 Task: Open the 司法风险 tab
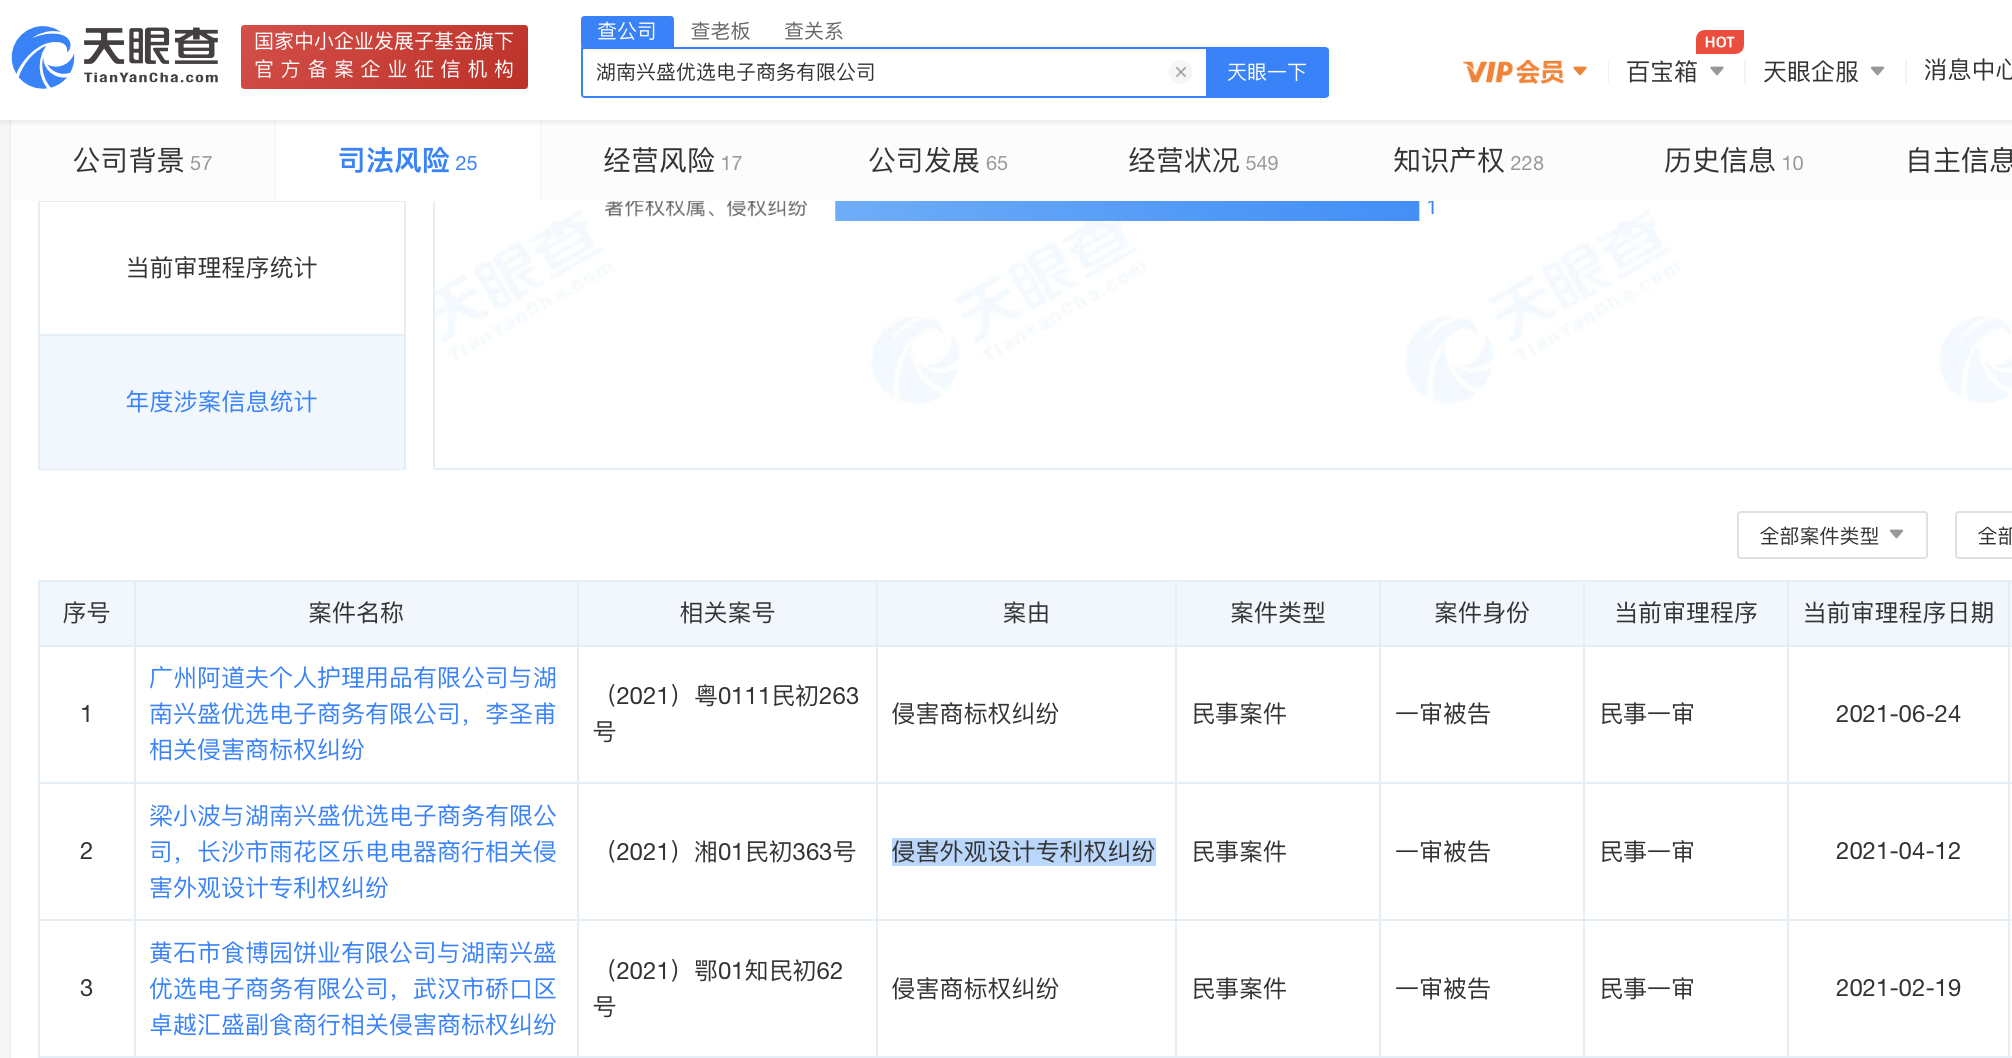pyautogui.click(x=408, y=161)
